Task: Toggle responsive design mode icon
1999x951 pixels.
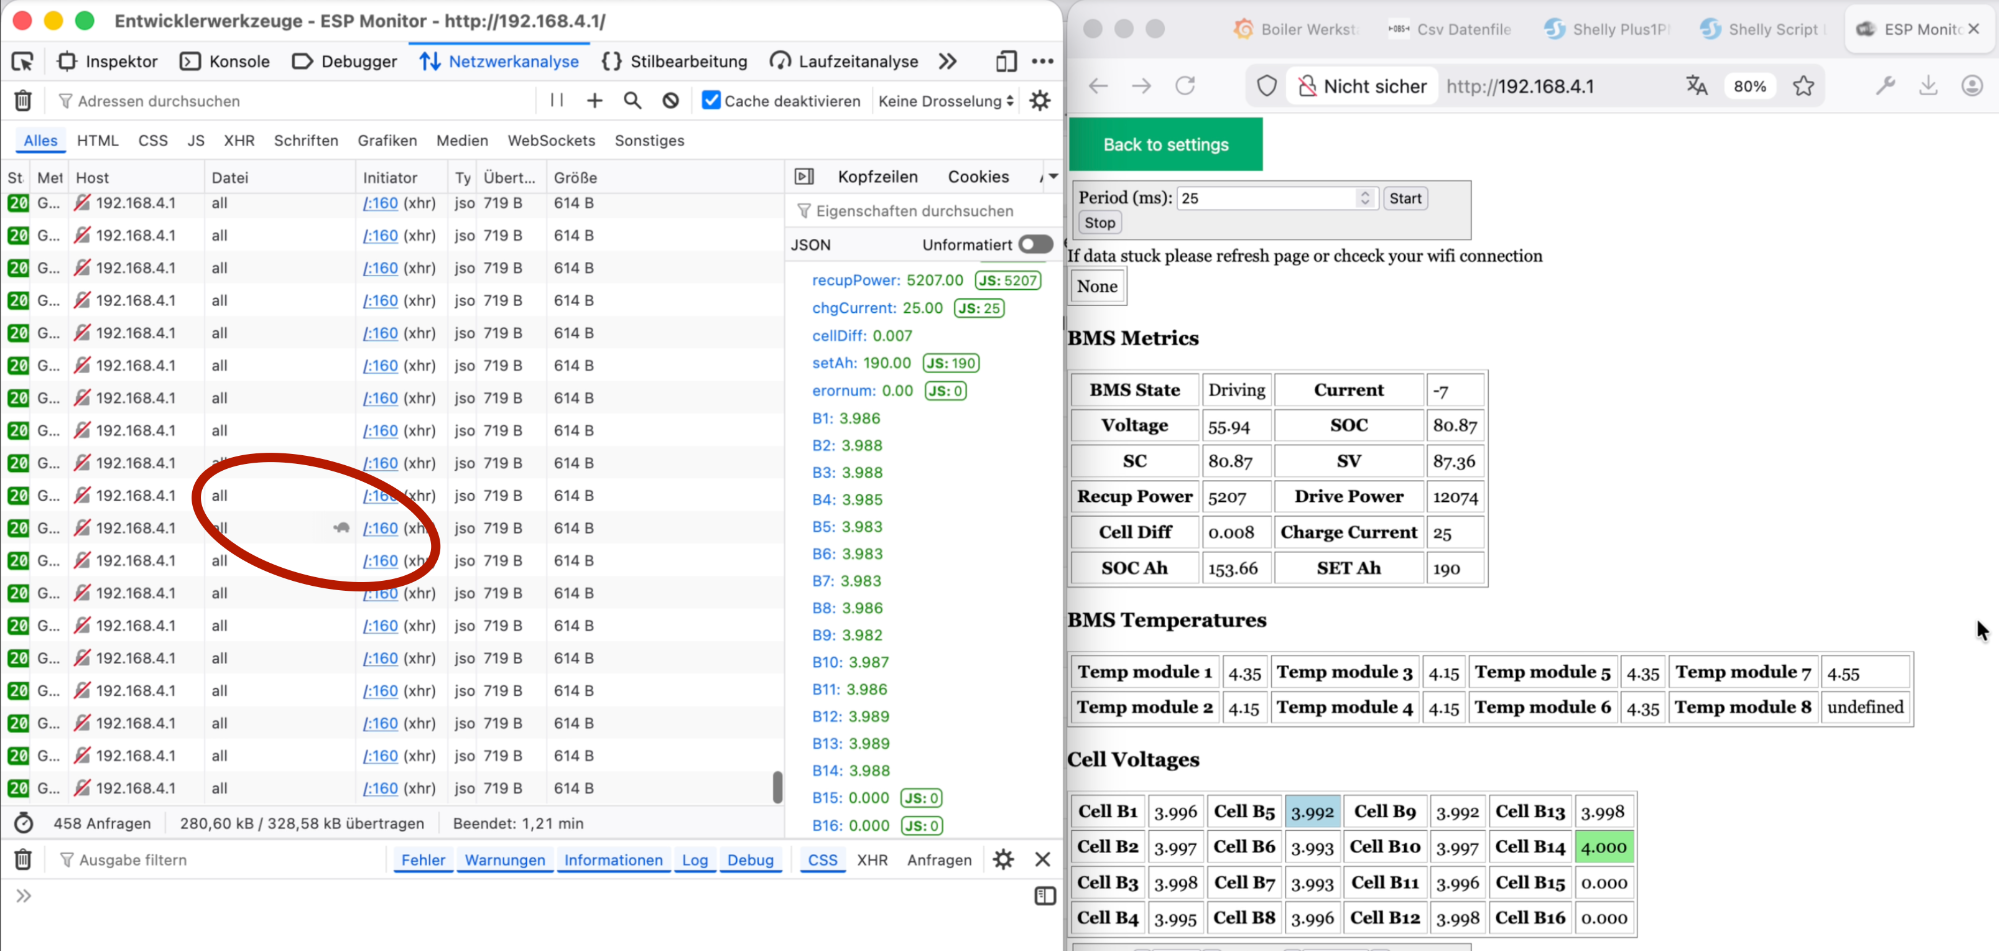Action: (x=1006, y=62)
